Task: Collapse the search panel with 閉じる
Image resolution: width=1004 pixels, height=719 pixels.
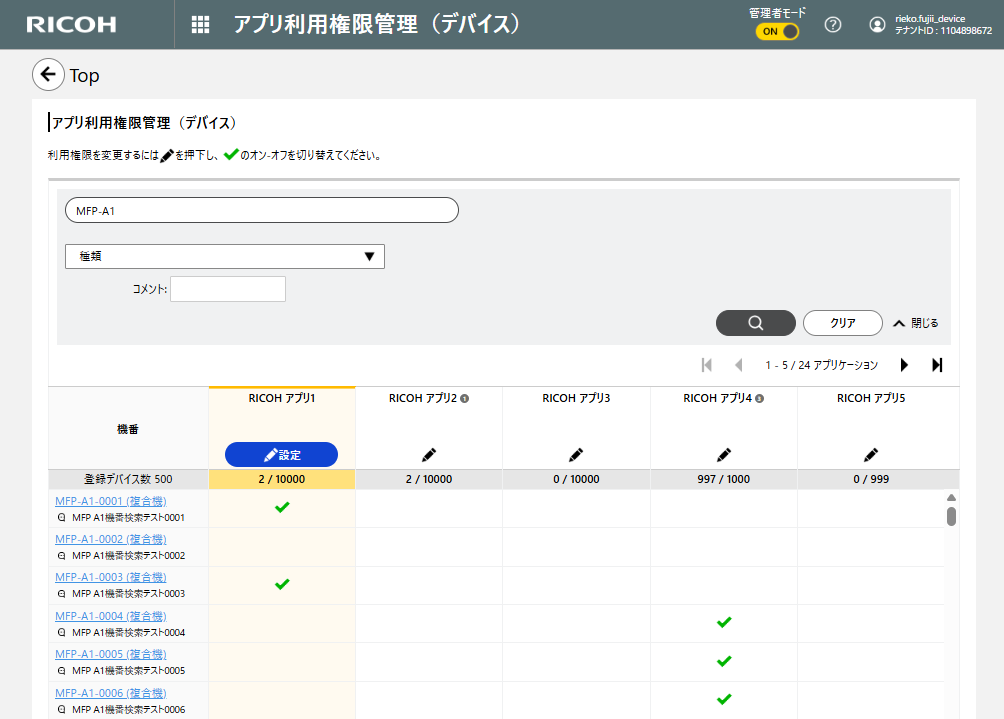Action: [x=915, y=323]
